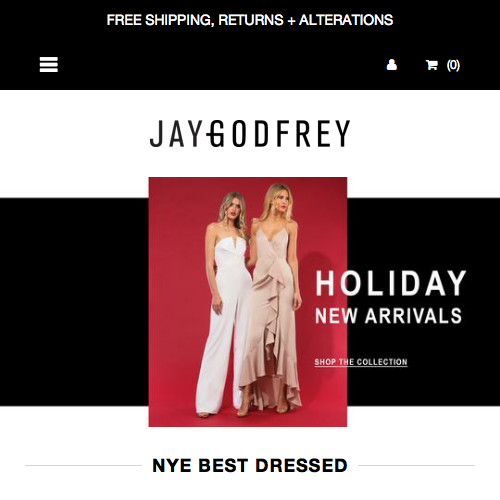
Task: View the shopping cart icon
Action: pos(432,65)
